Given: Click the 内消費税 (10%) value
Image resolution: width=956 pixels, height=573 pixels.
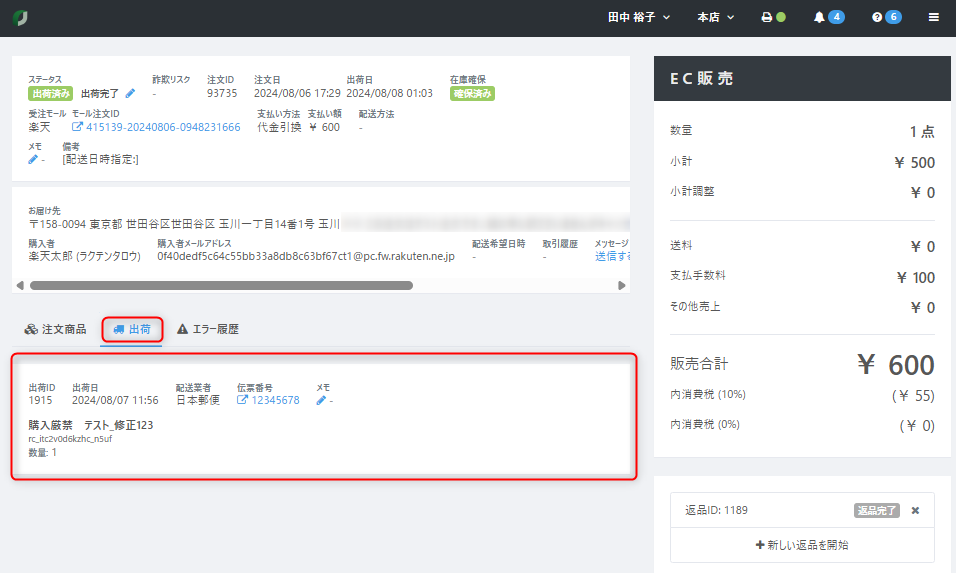Looking at the screenshot, I should (913, 396).
